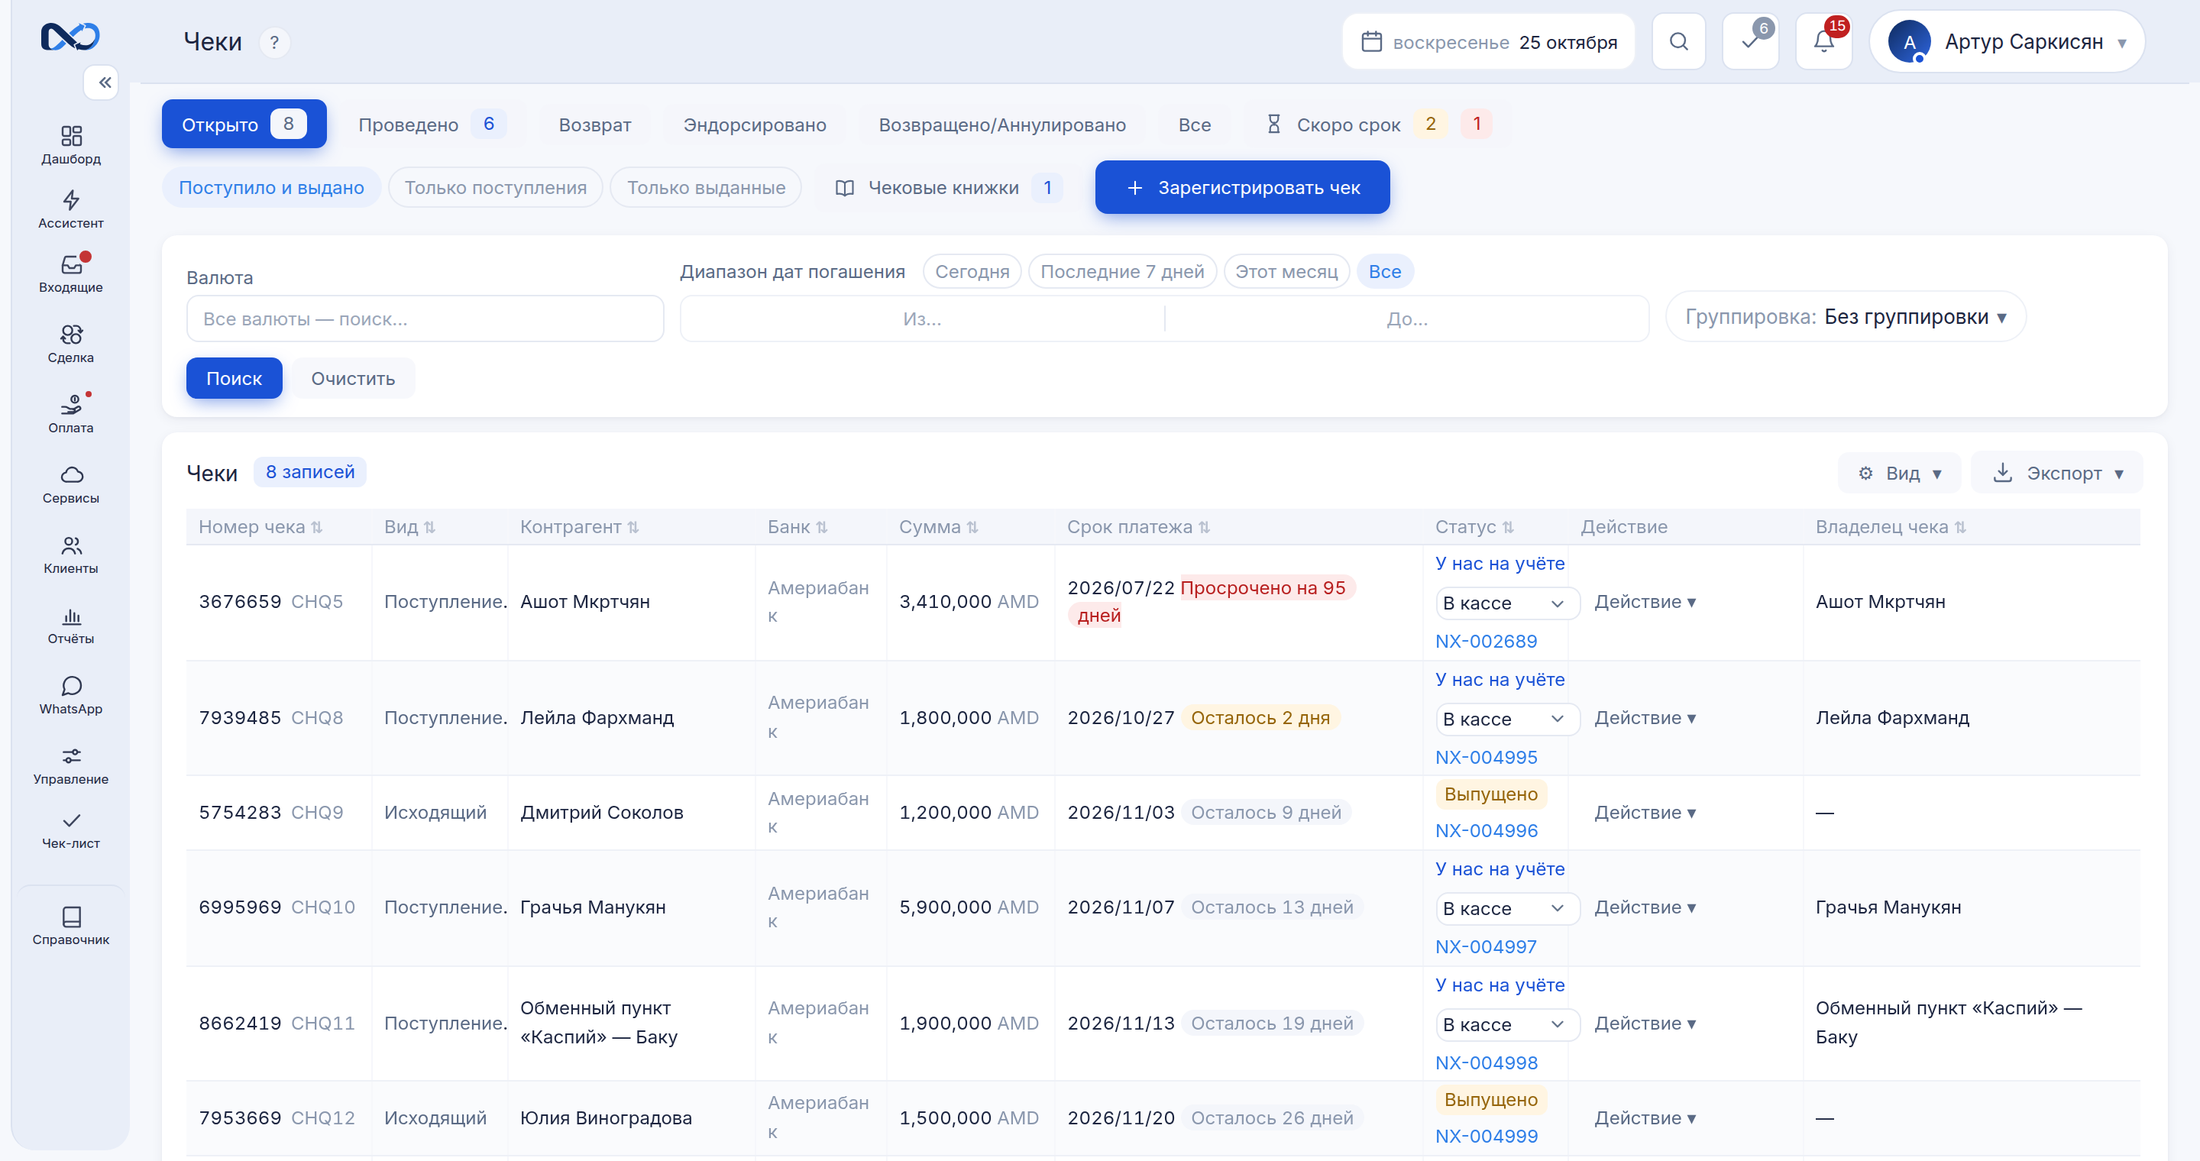This screenshot has height=1161, width=2200.
Task: Open Управление sliders icon
Action: [71, 765]
